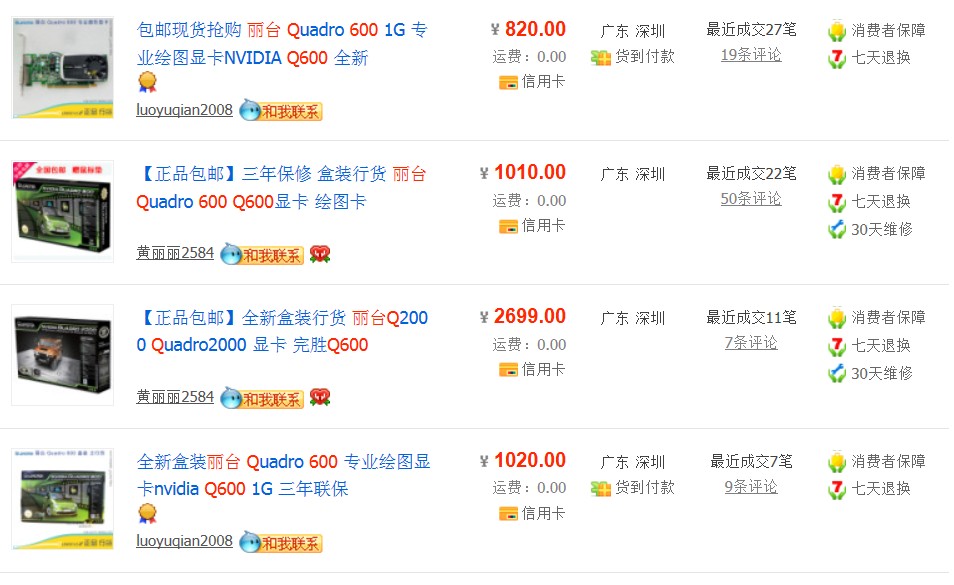Open the 50条评论 reviews link
954x585 pixels.
click(x=751, y=199)
